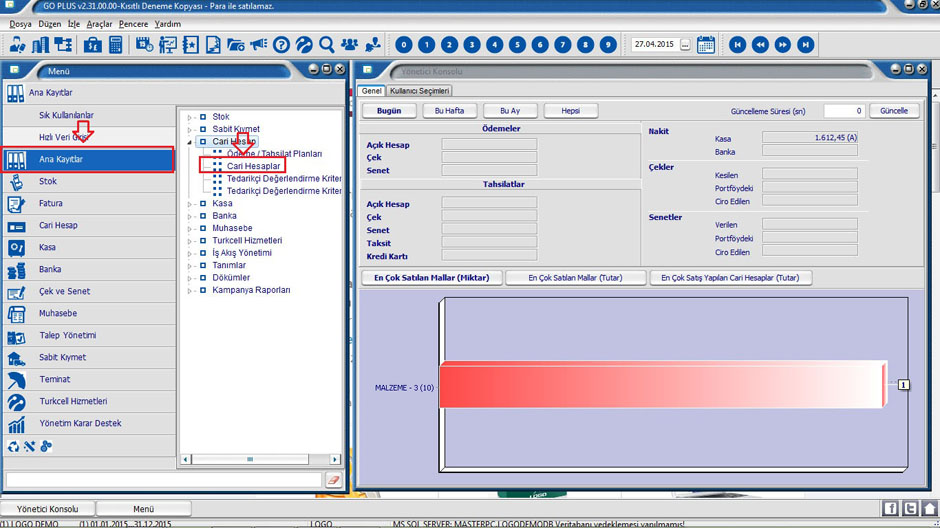Open the starred notebook toolbar icon

pos(191,45)
